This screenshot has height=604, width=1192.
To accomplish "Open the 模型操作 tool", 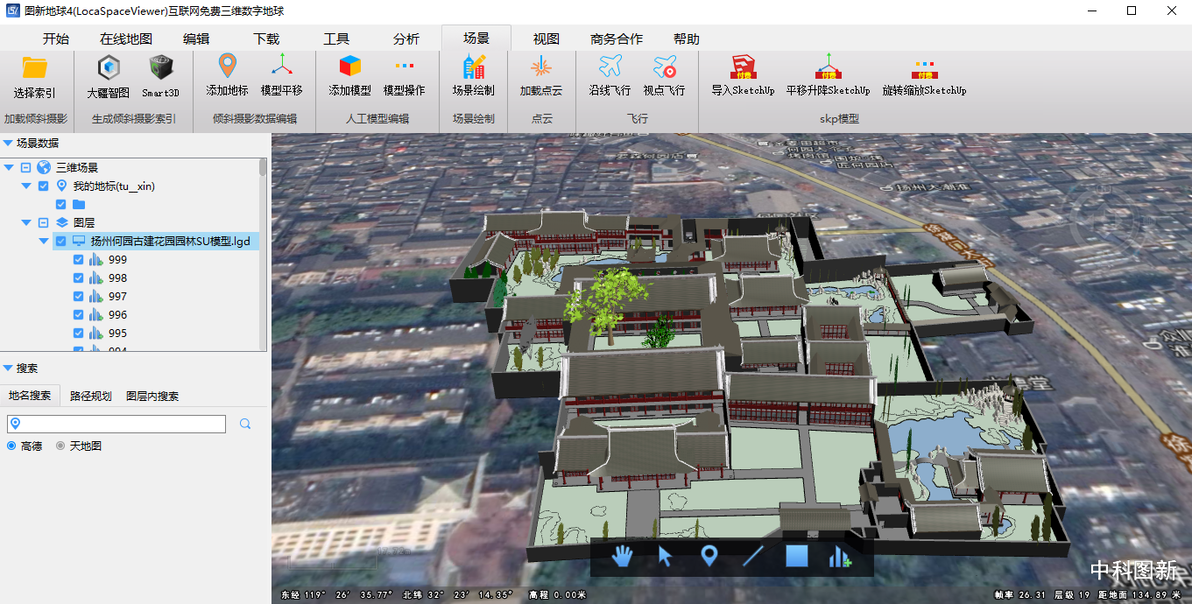I will tap(404, 74).
